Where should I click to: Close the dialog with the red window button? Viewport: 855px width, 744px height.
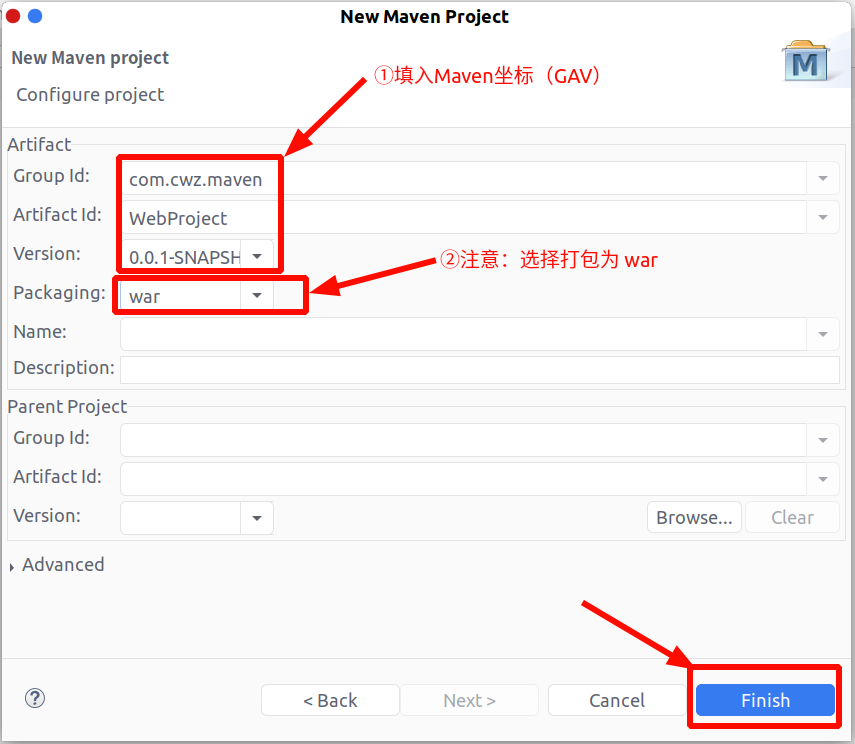(13, 16)
